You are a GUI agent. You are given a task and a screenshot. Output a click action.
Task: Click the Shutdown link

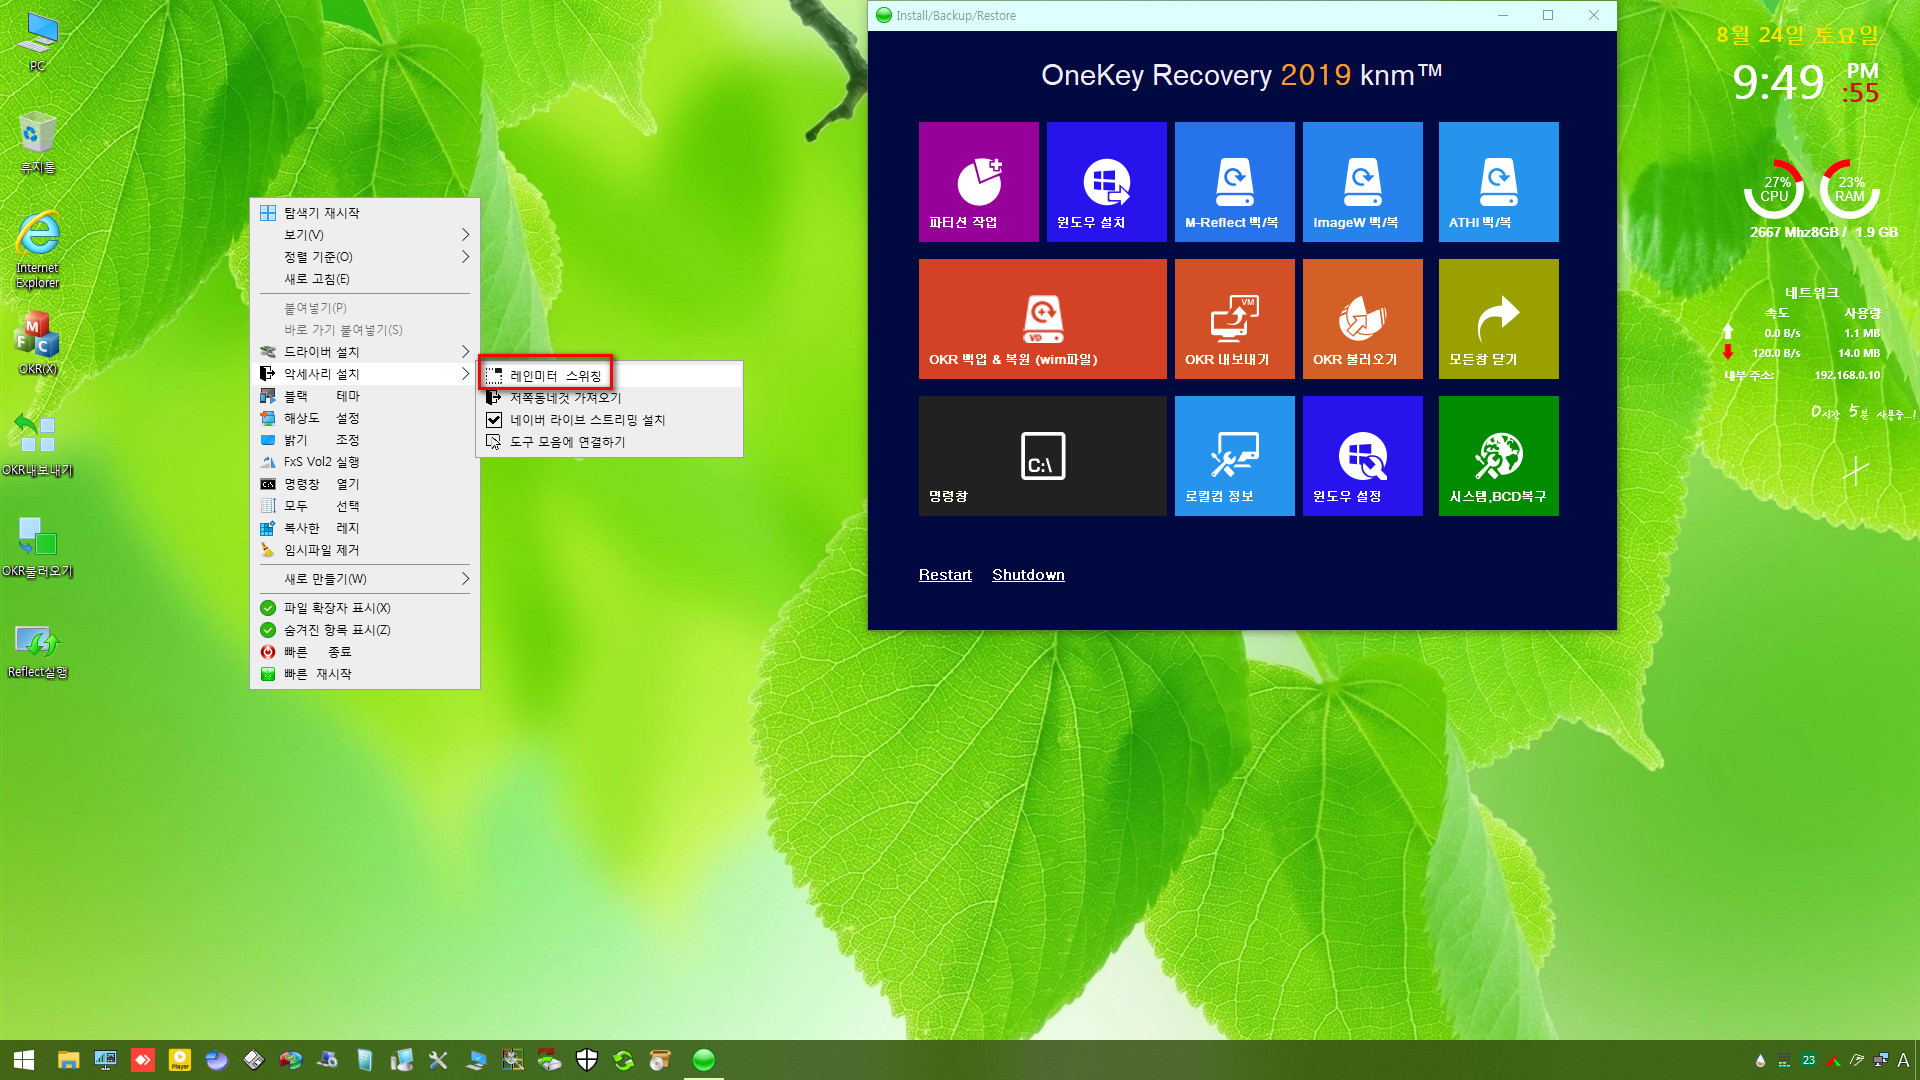pos(1028,575)
